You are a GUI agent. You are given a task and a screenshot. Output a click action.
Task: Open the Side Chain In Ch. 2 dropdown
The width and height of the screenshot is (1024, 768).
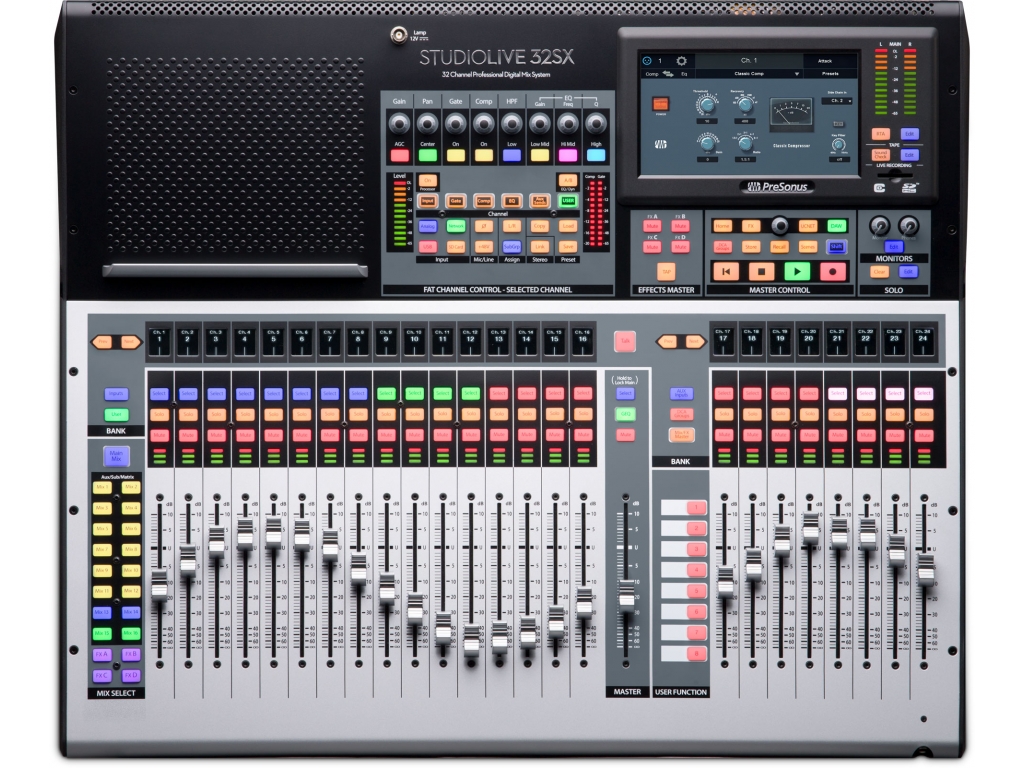coord(837,101)
